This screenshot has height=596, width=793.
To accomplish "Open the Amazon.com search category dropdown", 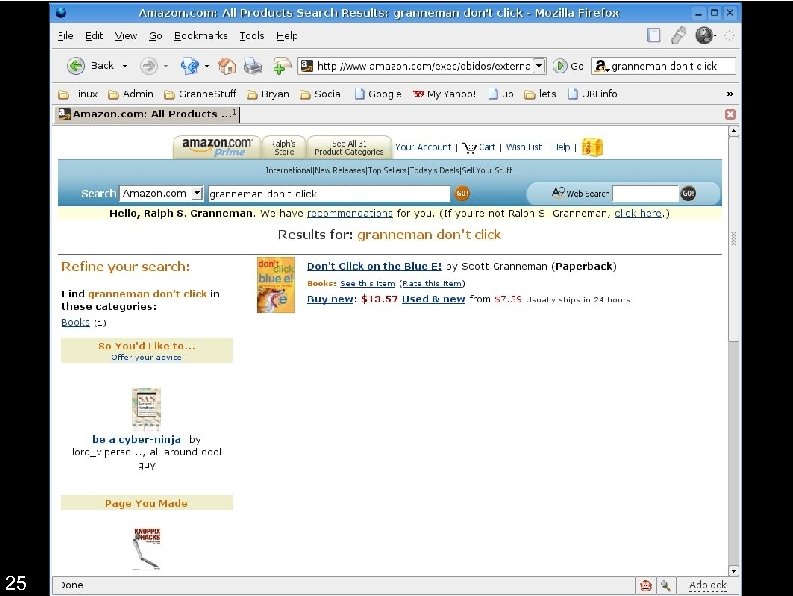I will [x=197, y=193].
